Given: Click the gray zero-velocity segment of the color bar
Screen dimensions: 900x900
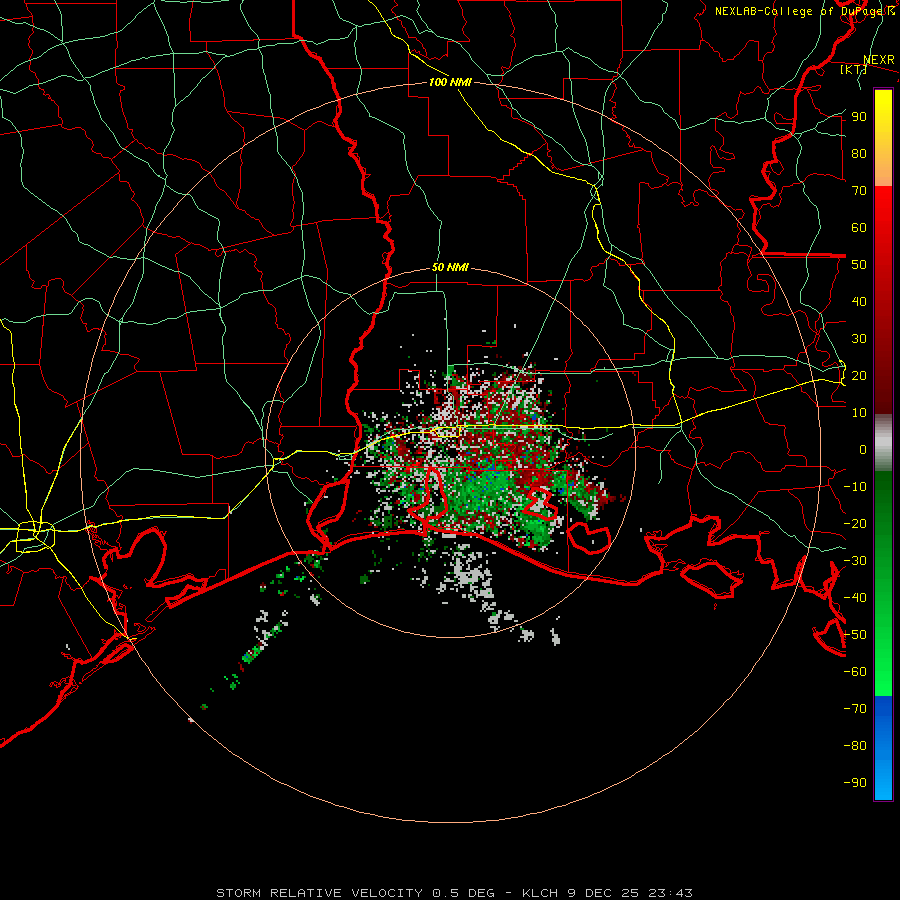Looking at the screenshot, I should point(883,443).
